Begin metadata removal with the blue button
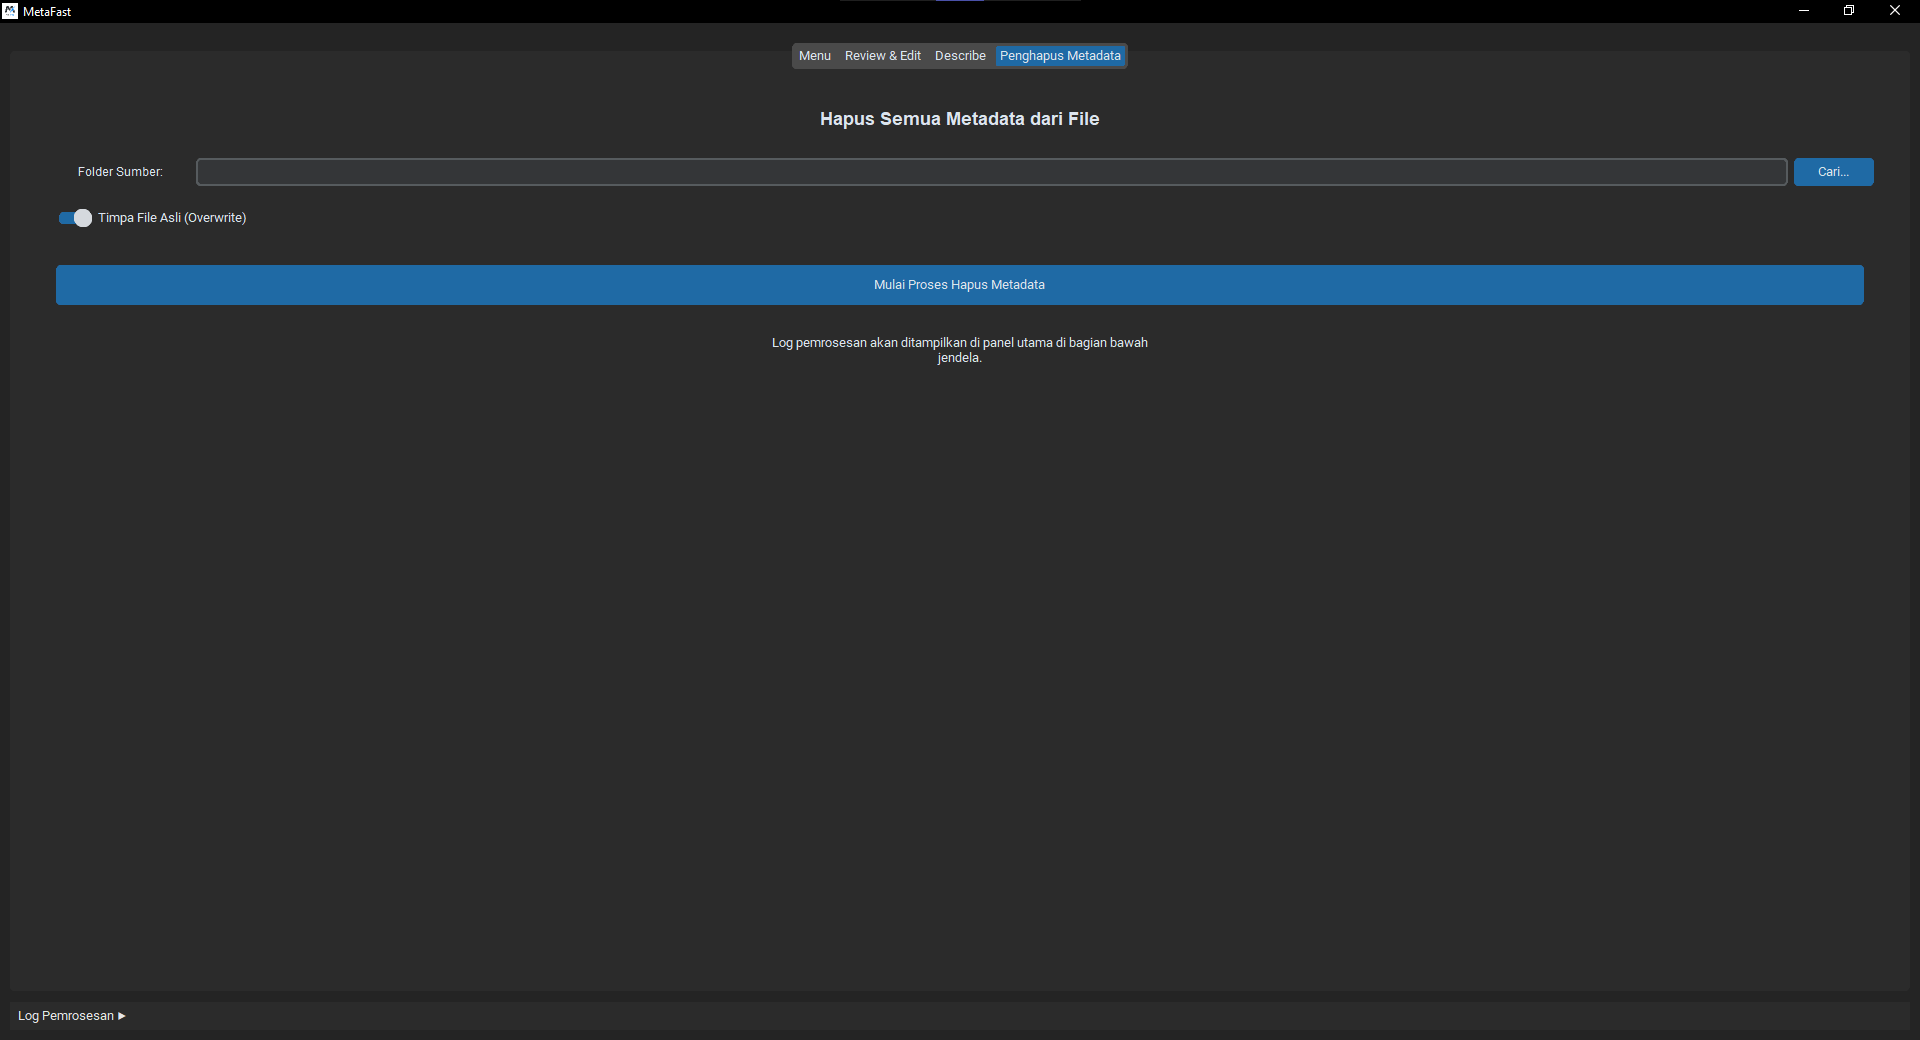Viewport: 1920px width, 1040px height. coord(959,284)
